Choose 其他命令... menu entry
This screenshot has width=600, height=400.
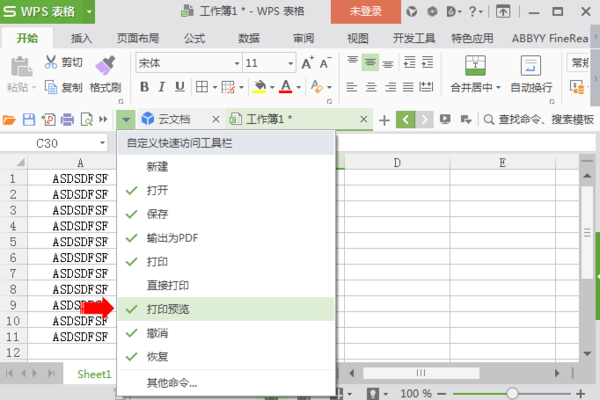[226, 383]
